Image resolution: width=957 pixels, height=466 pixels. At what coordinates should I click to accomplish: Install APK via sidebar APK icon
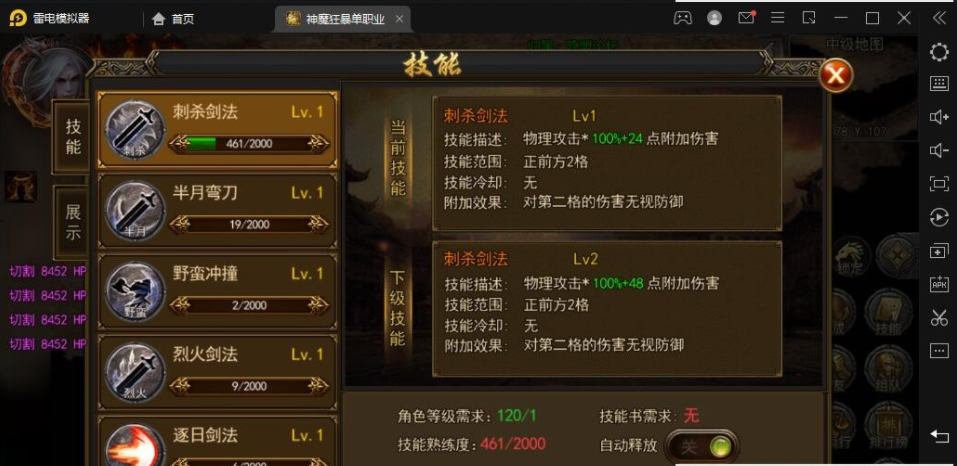point(939,284)
